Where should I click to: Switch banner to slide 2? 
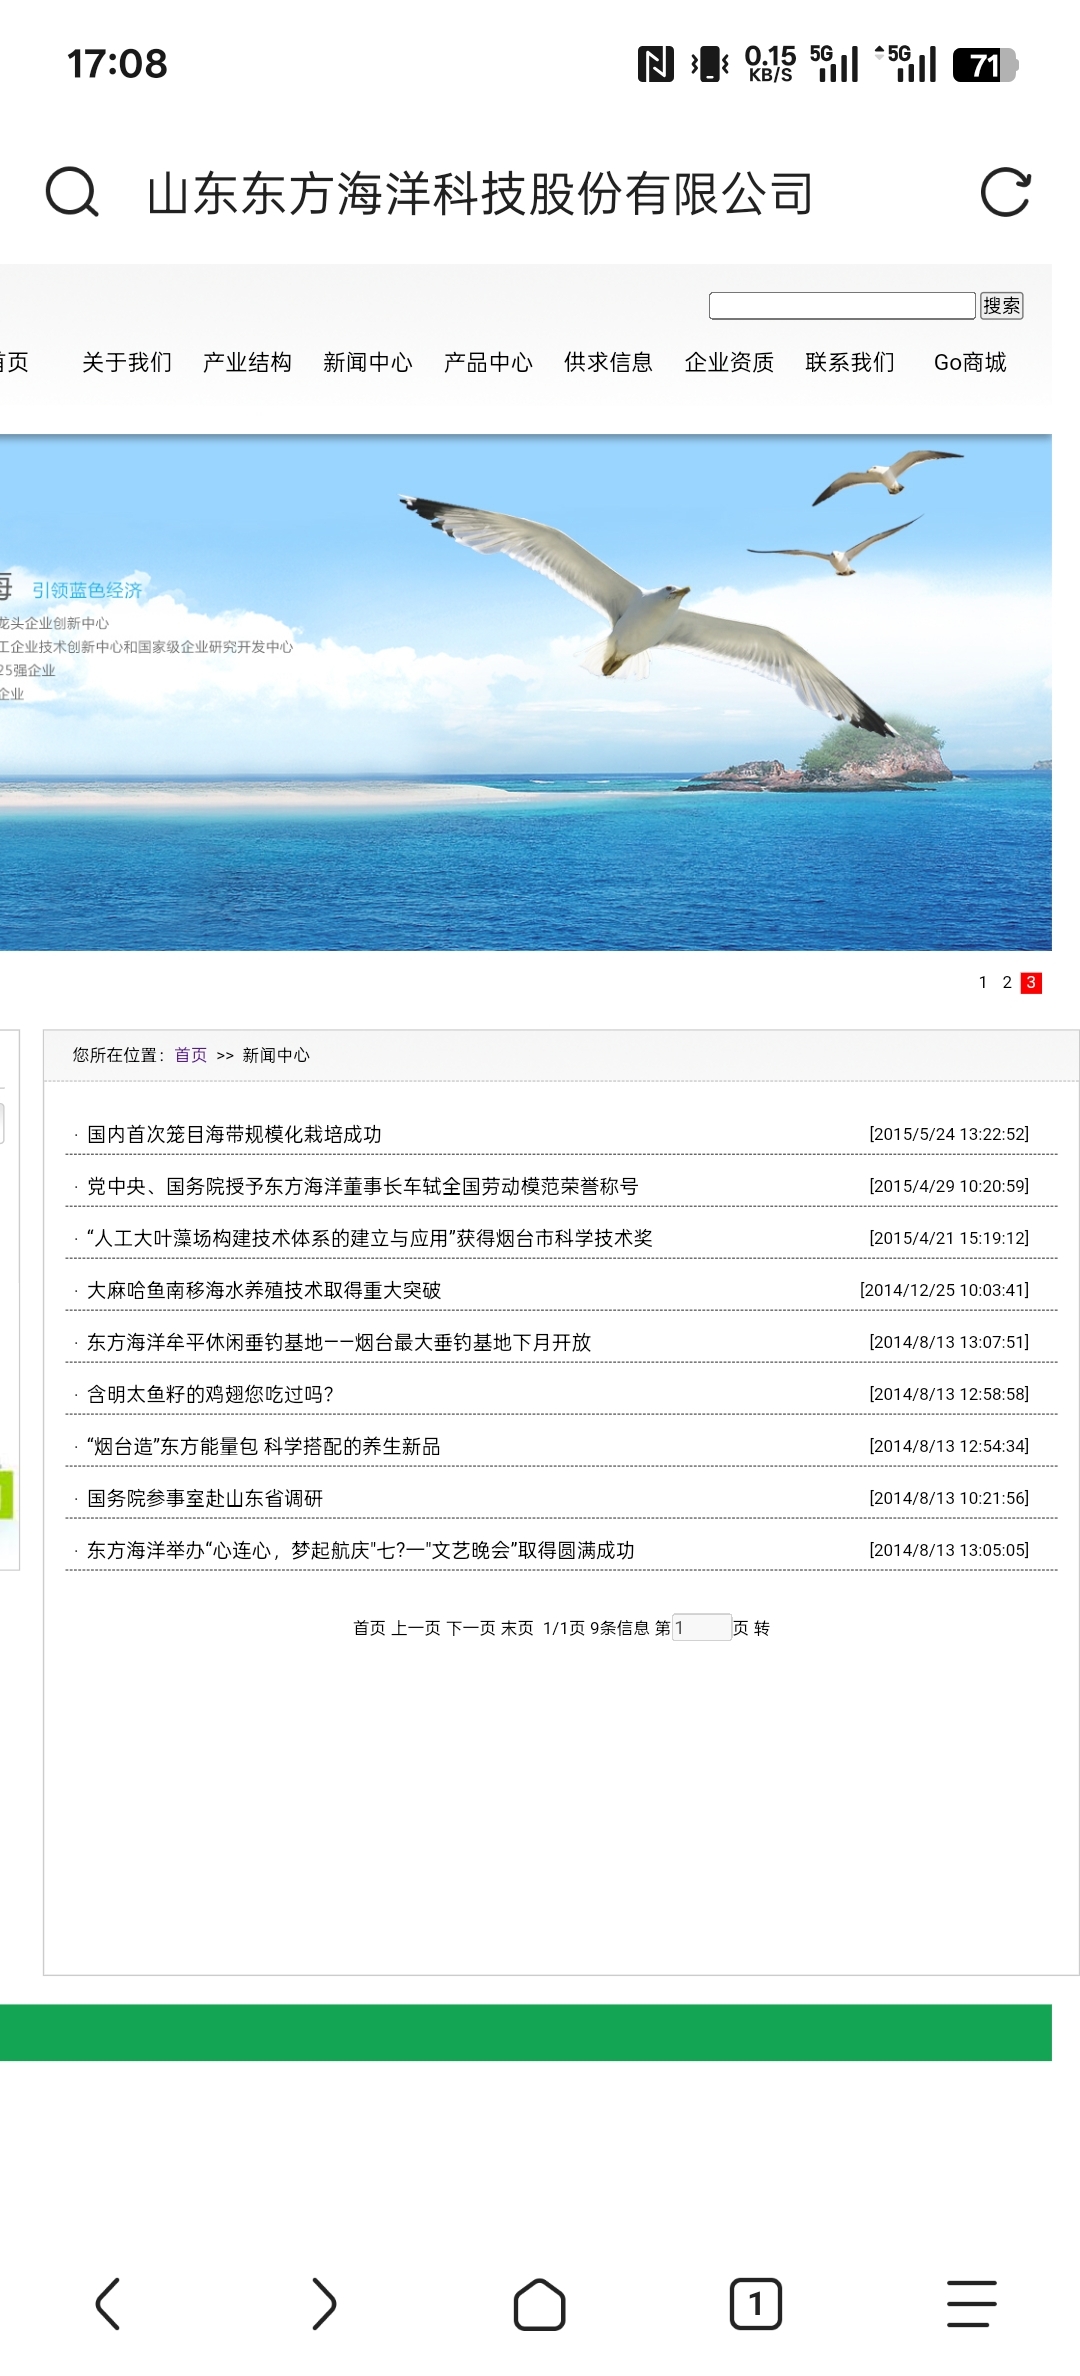(x=1007, y=982)
